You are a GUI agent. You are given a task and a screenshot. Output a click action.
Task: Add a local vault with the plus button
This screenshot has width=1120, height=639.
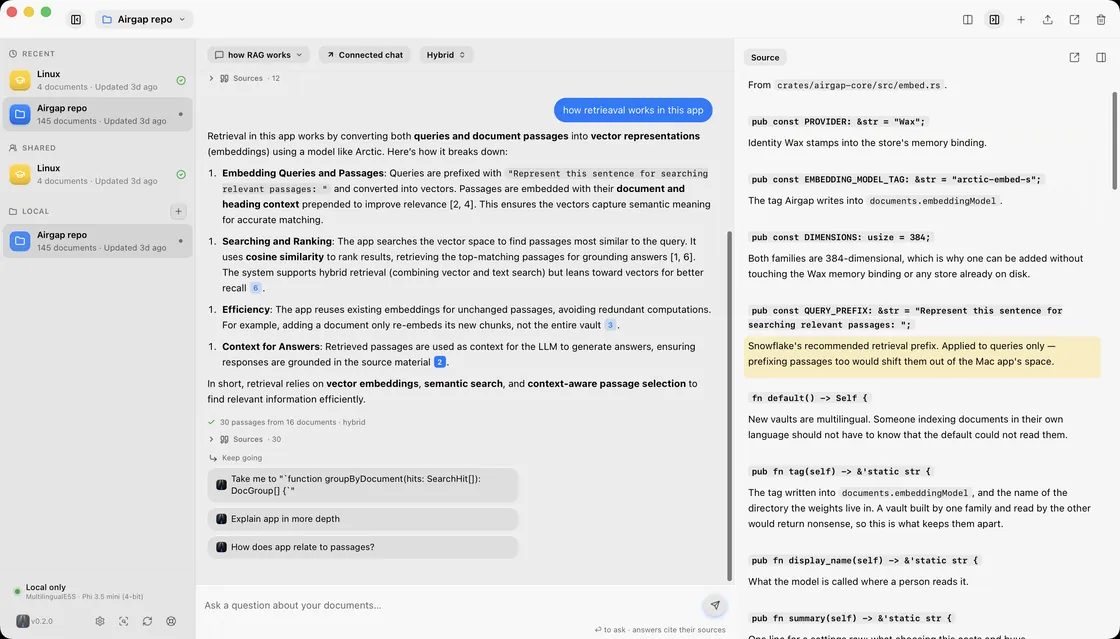coord(179,211)
